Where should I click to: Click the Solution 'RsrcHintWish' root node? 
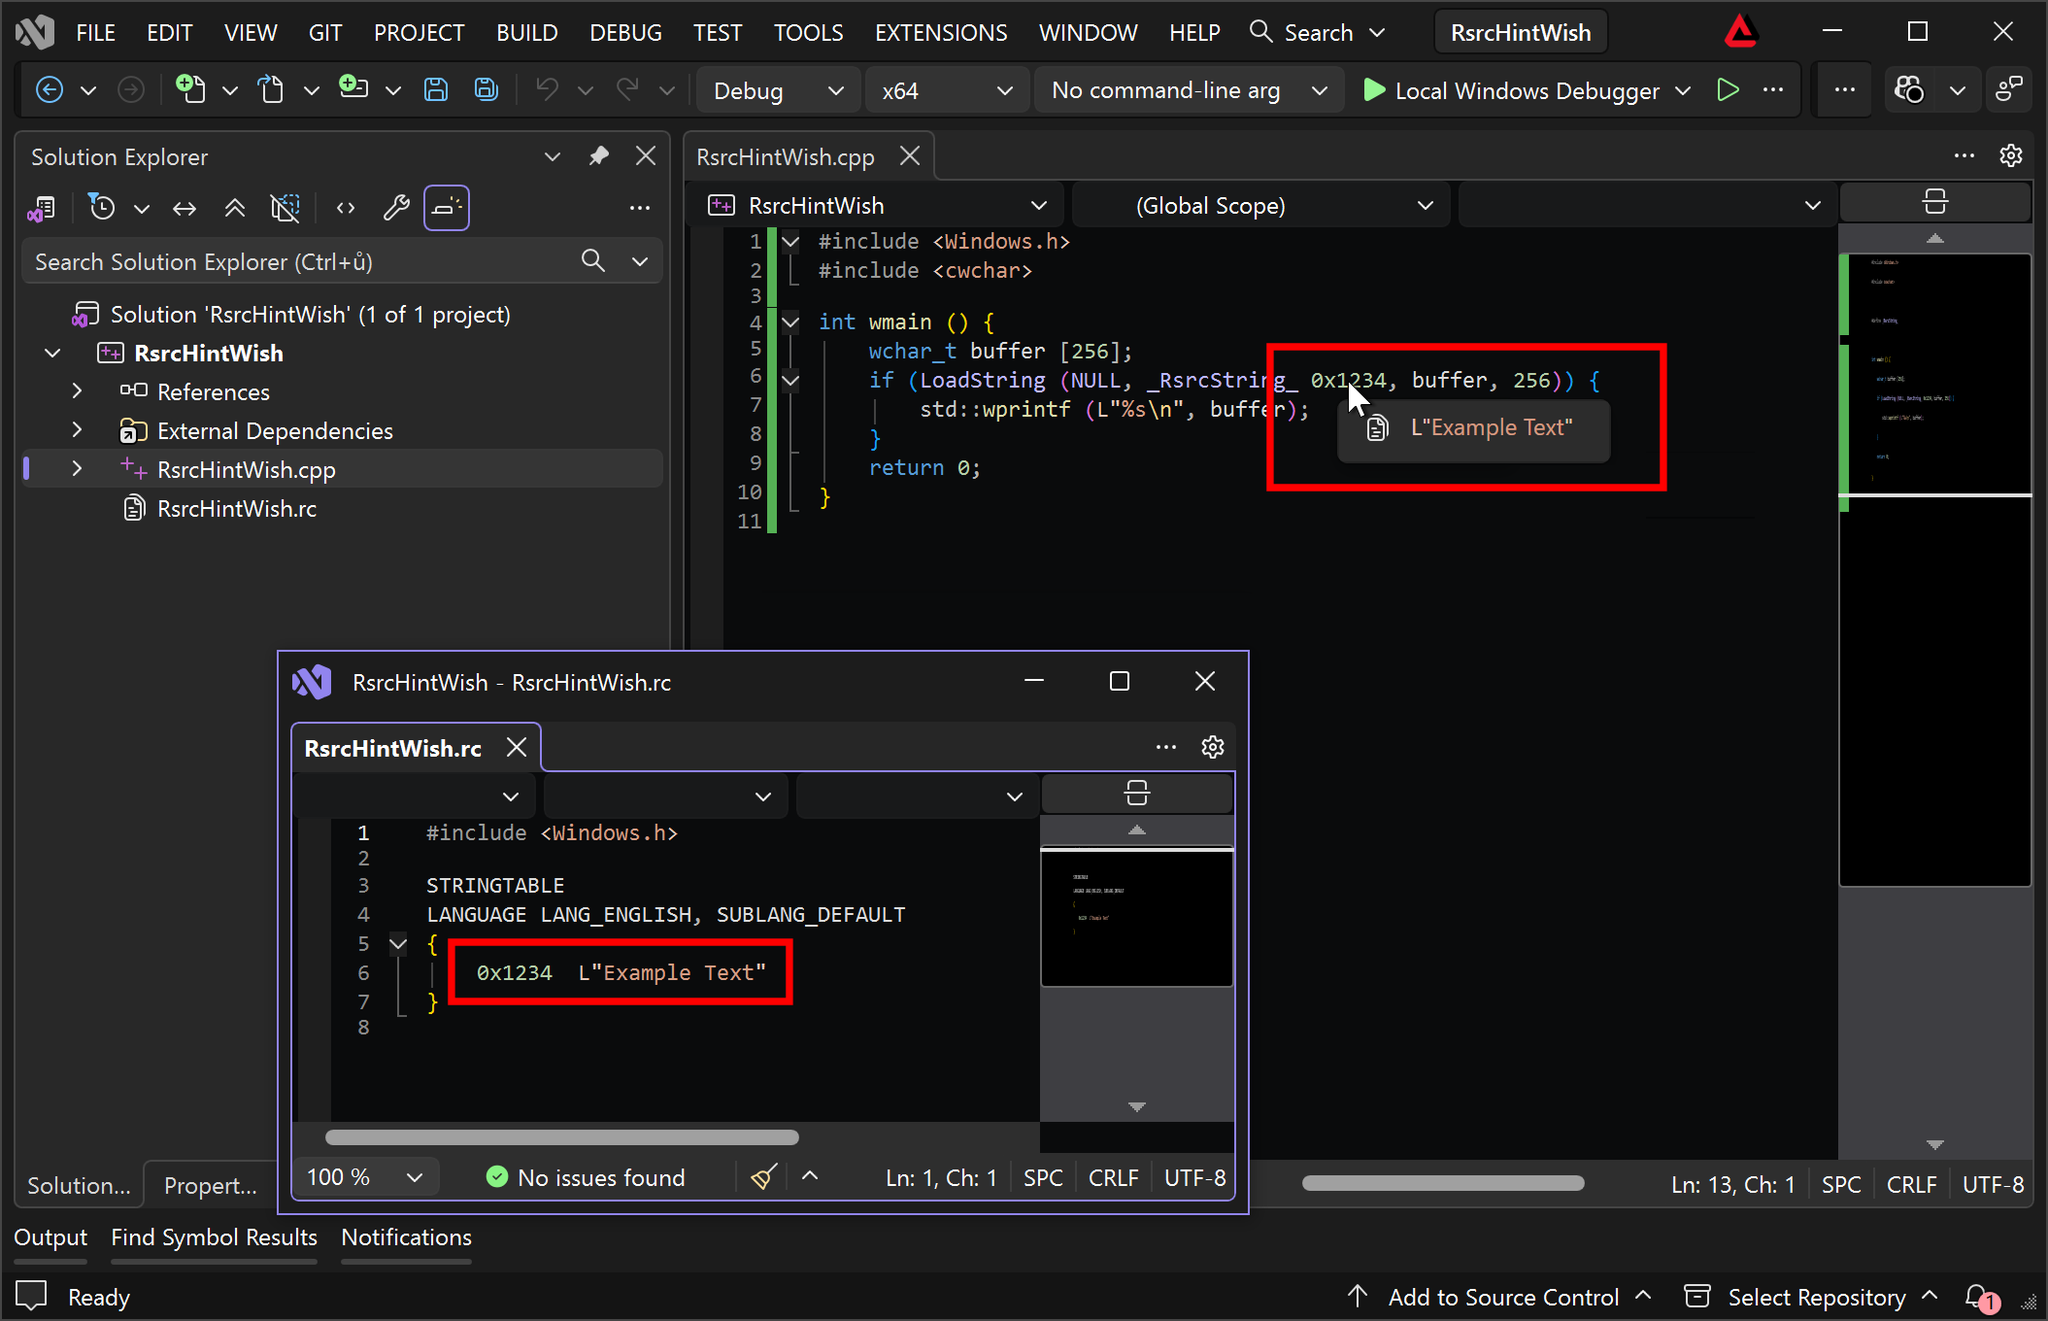[x=310, y=314]
